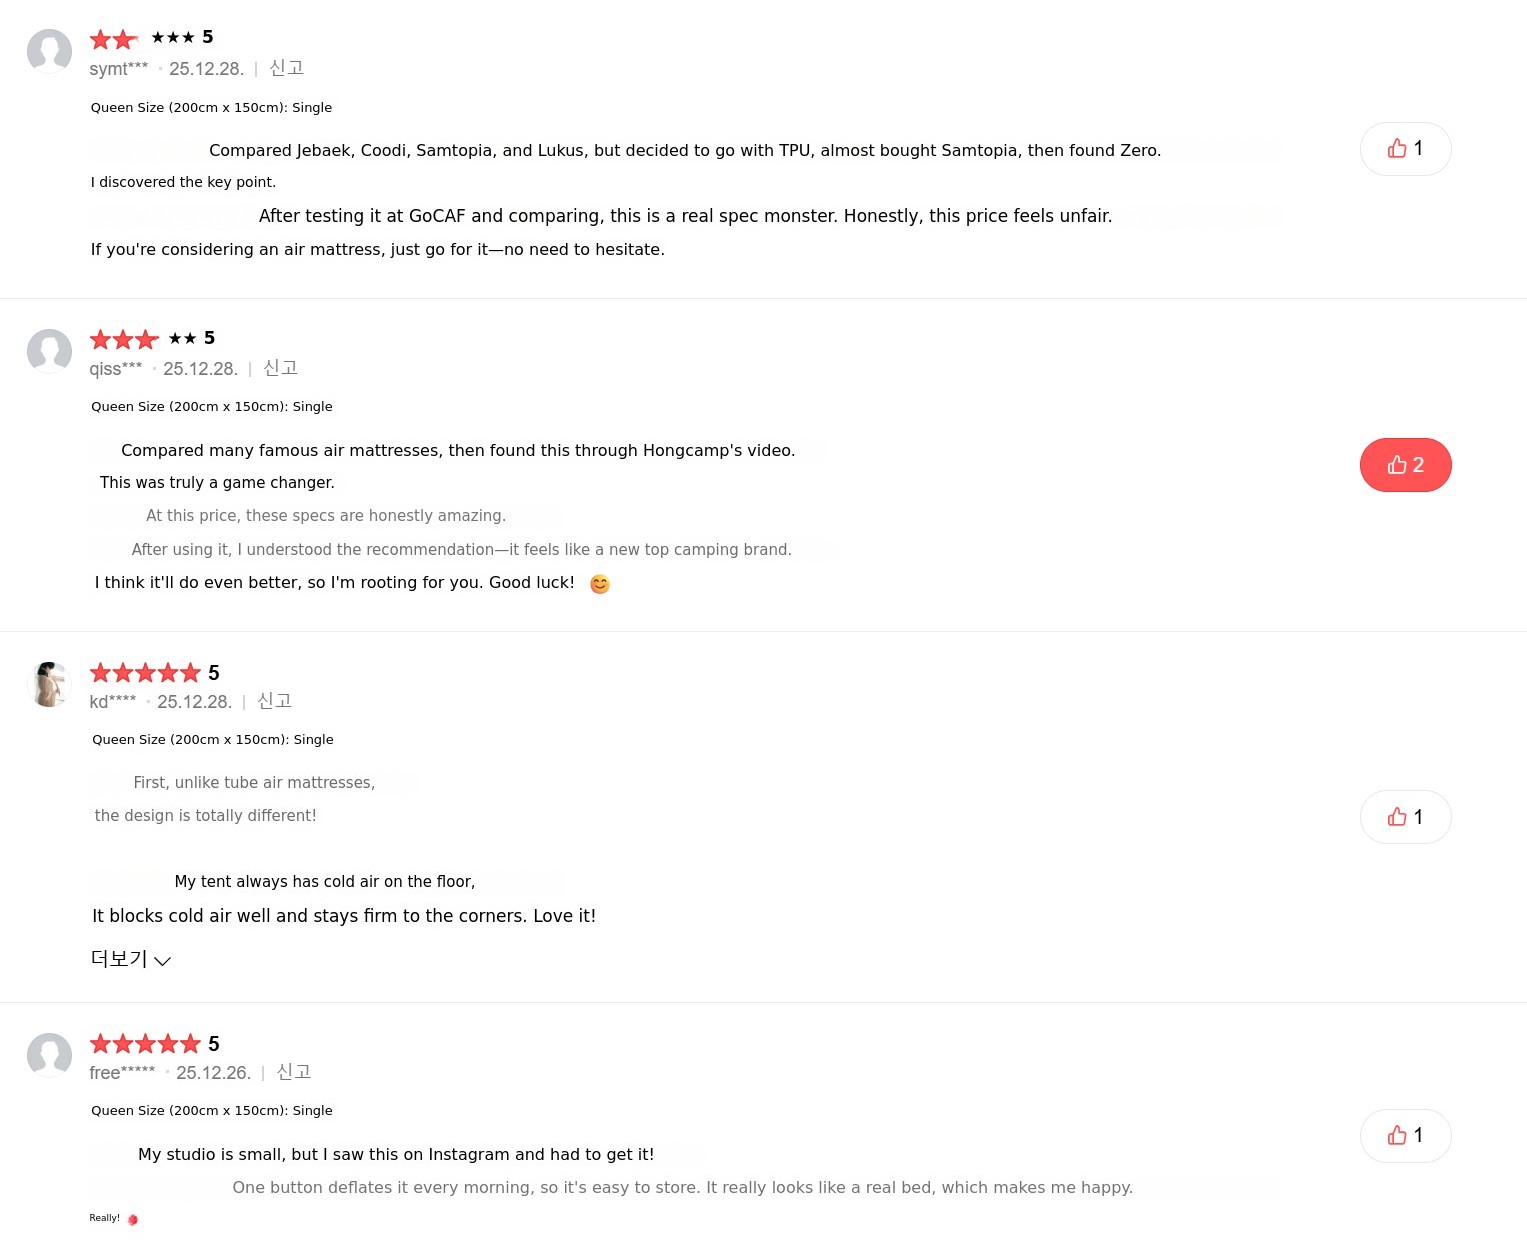Click the smiley emoji in qiss*** review
This screenshot has height=1249, width=1527.
(600, 584)
